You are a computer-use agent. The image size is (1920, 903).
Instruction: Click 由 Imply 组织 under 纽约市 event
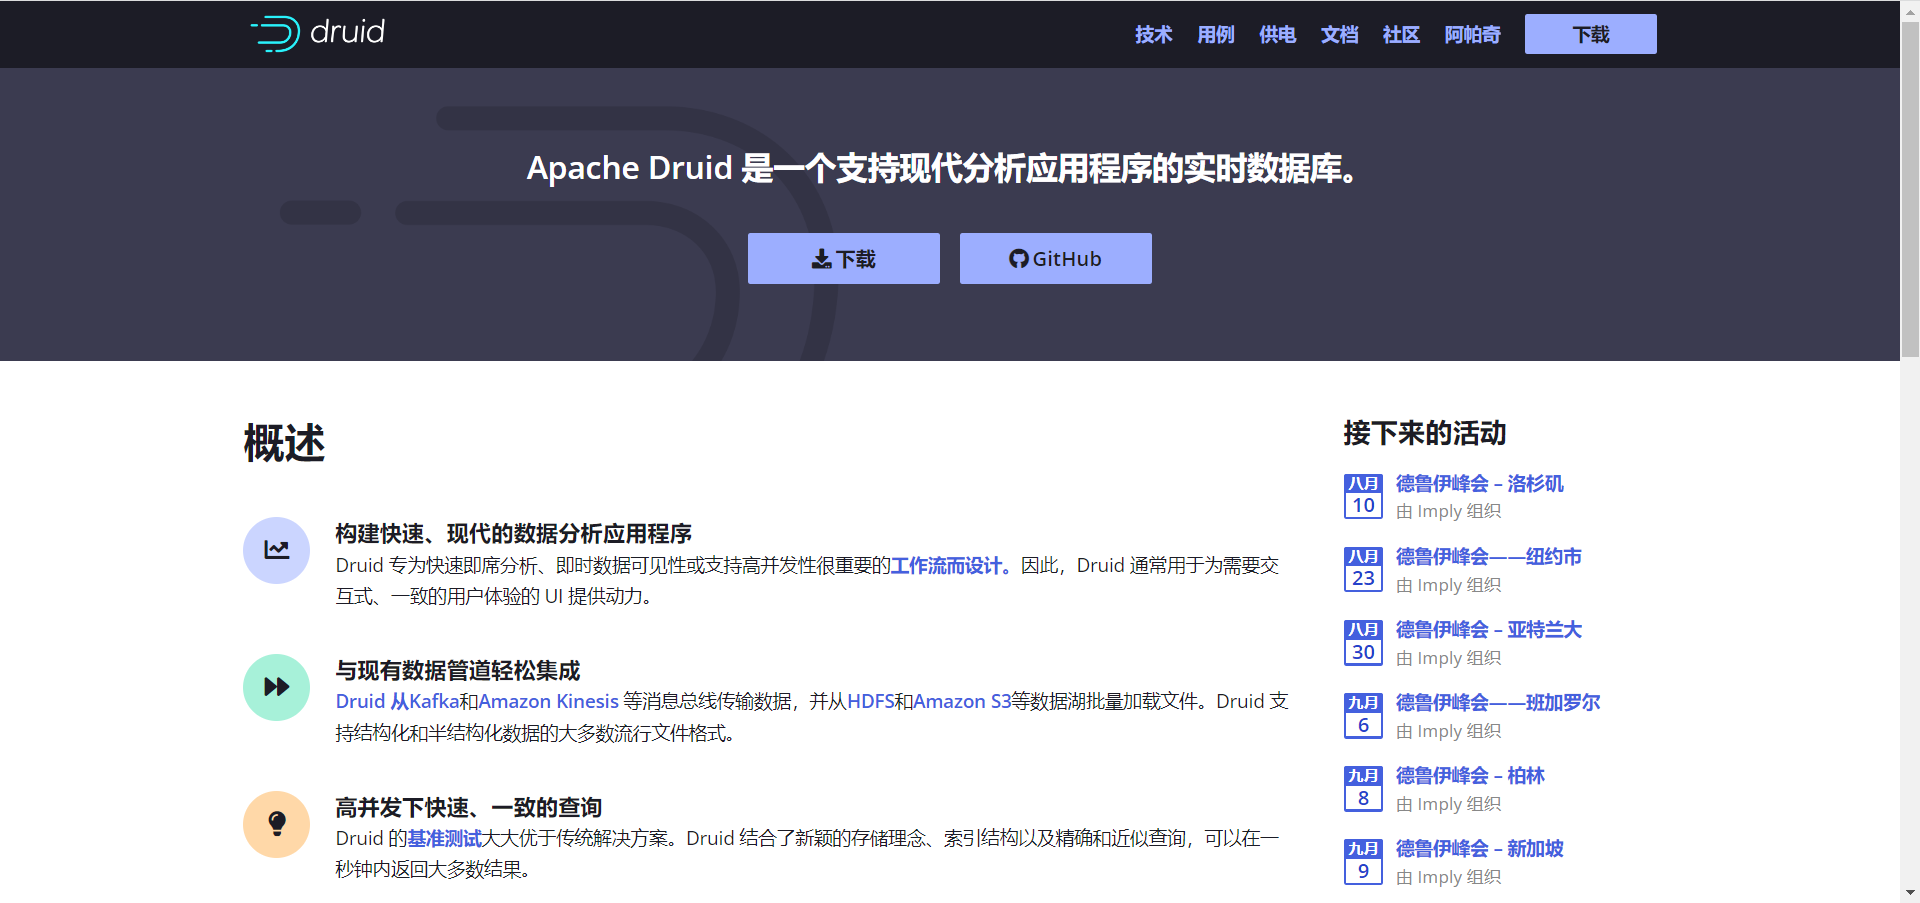point(1449,586)
